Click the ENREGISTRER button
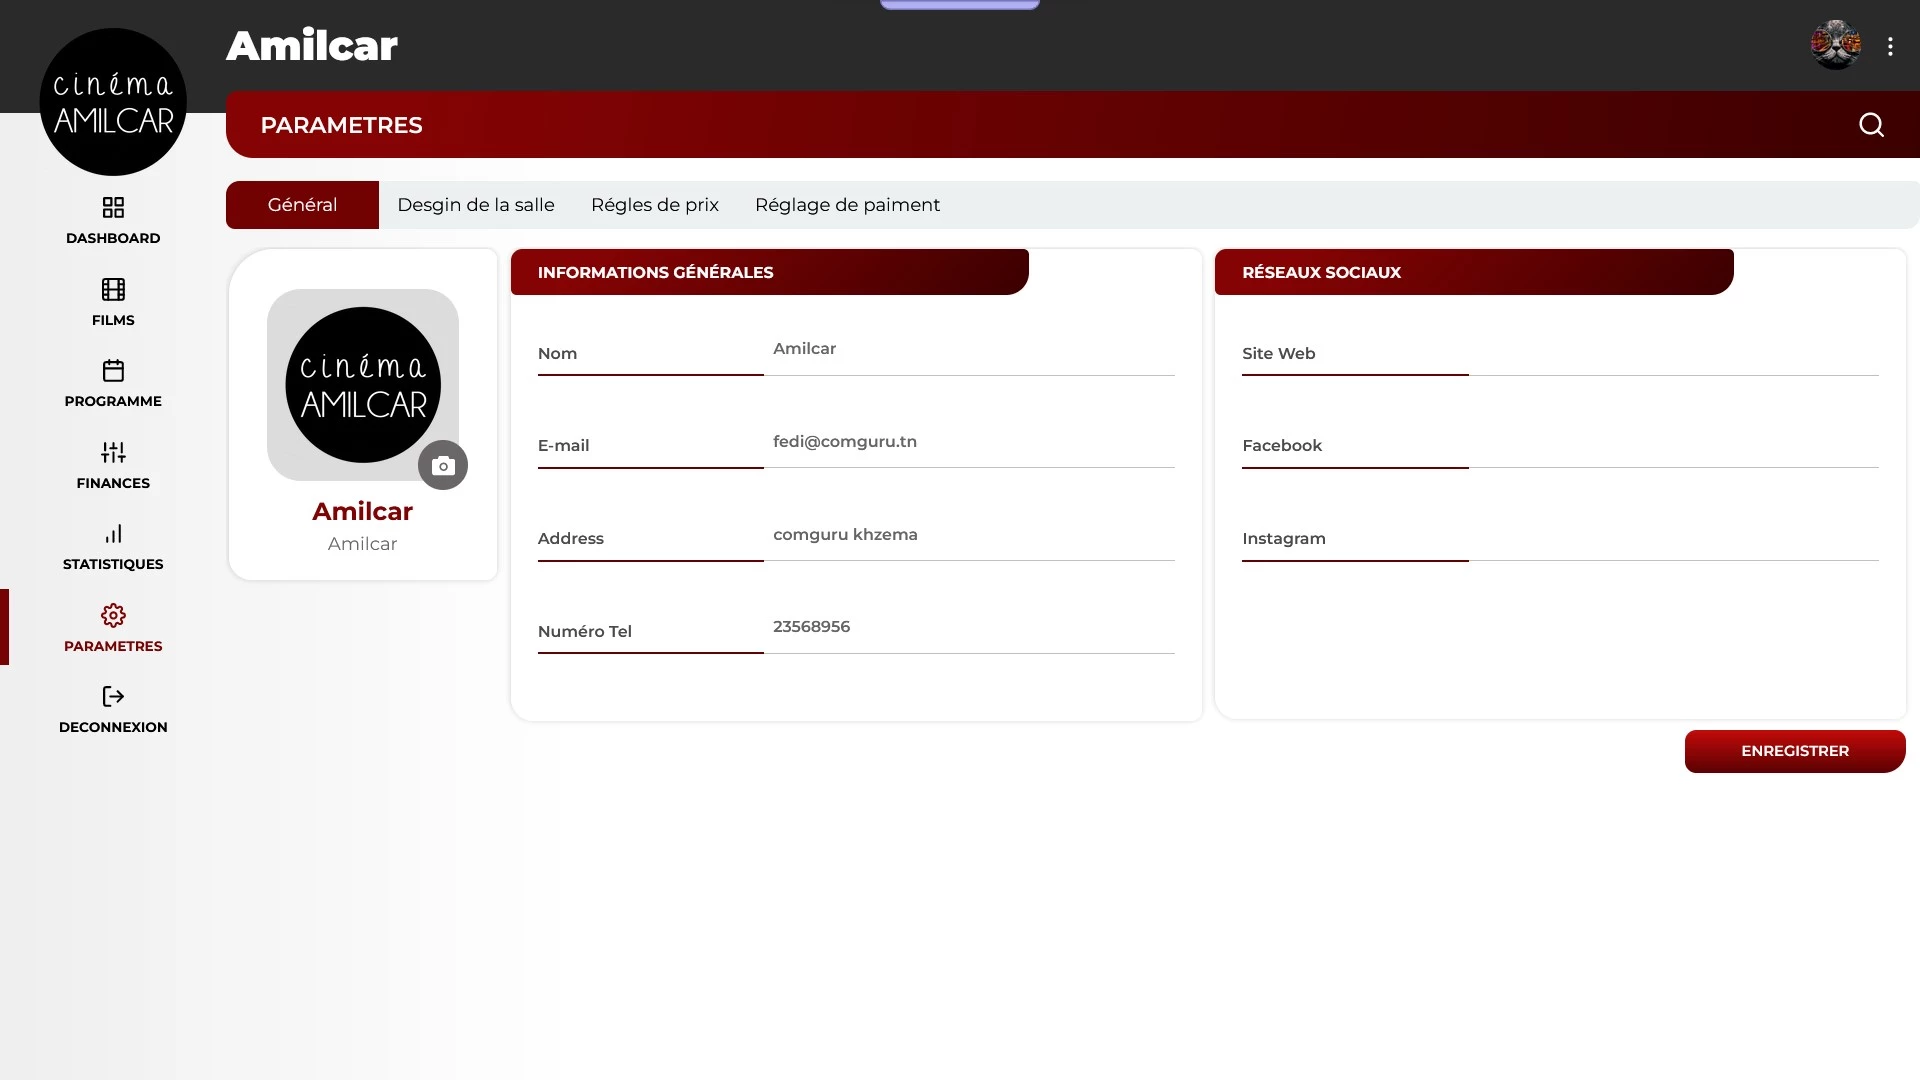Image resolution: width=1920 pixels, height=1080 pixels. (1795, 751)
